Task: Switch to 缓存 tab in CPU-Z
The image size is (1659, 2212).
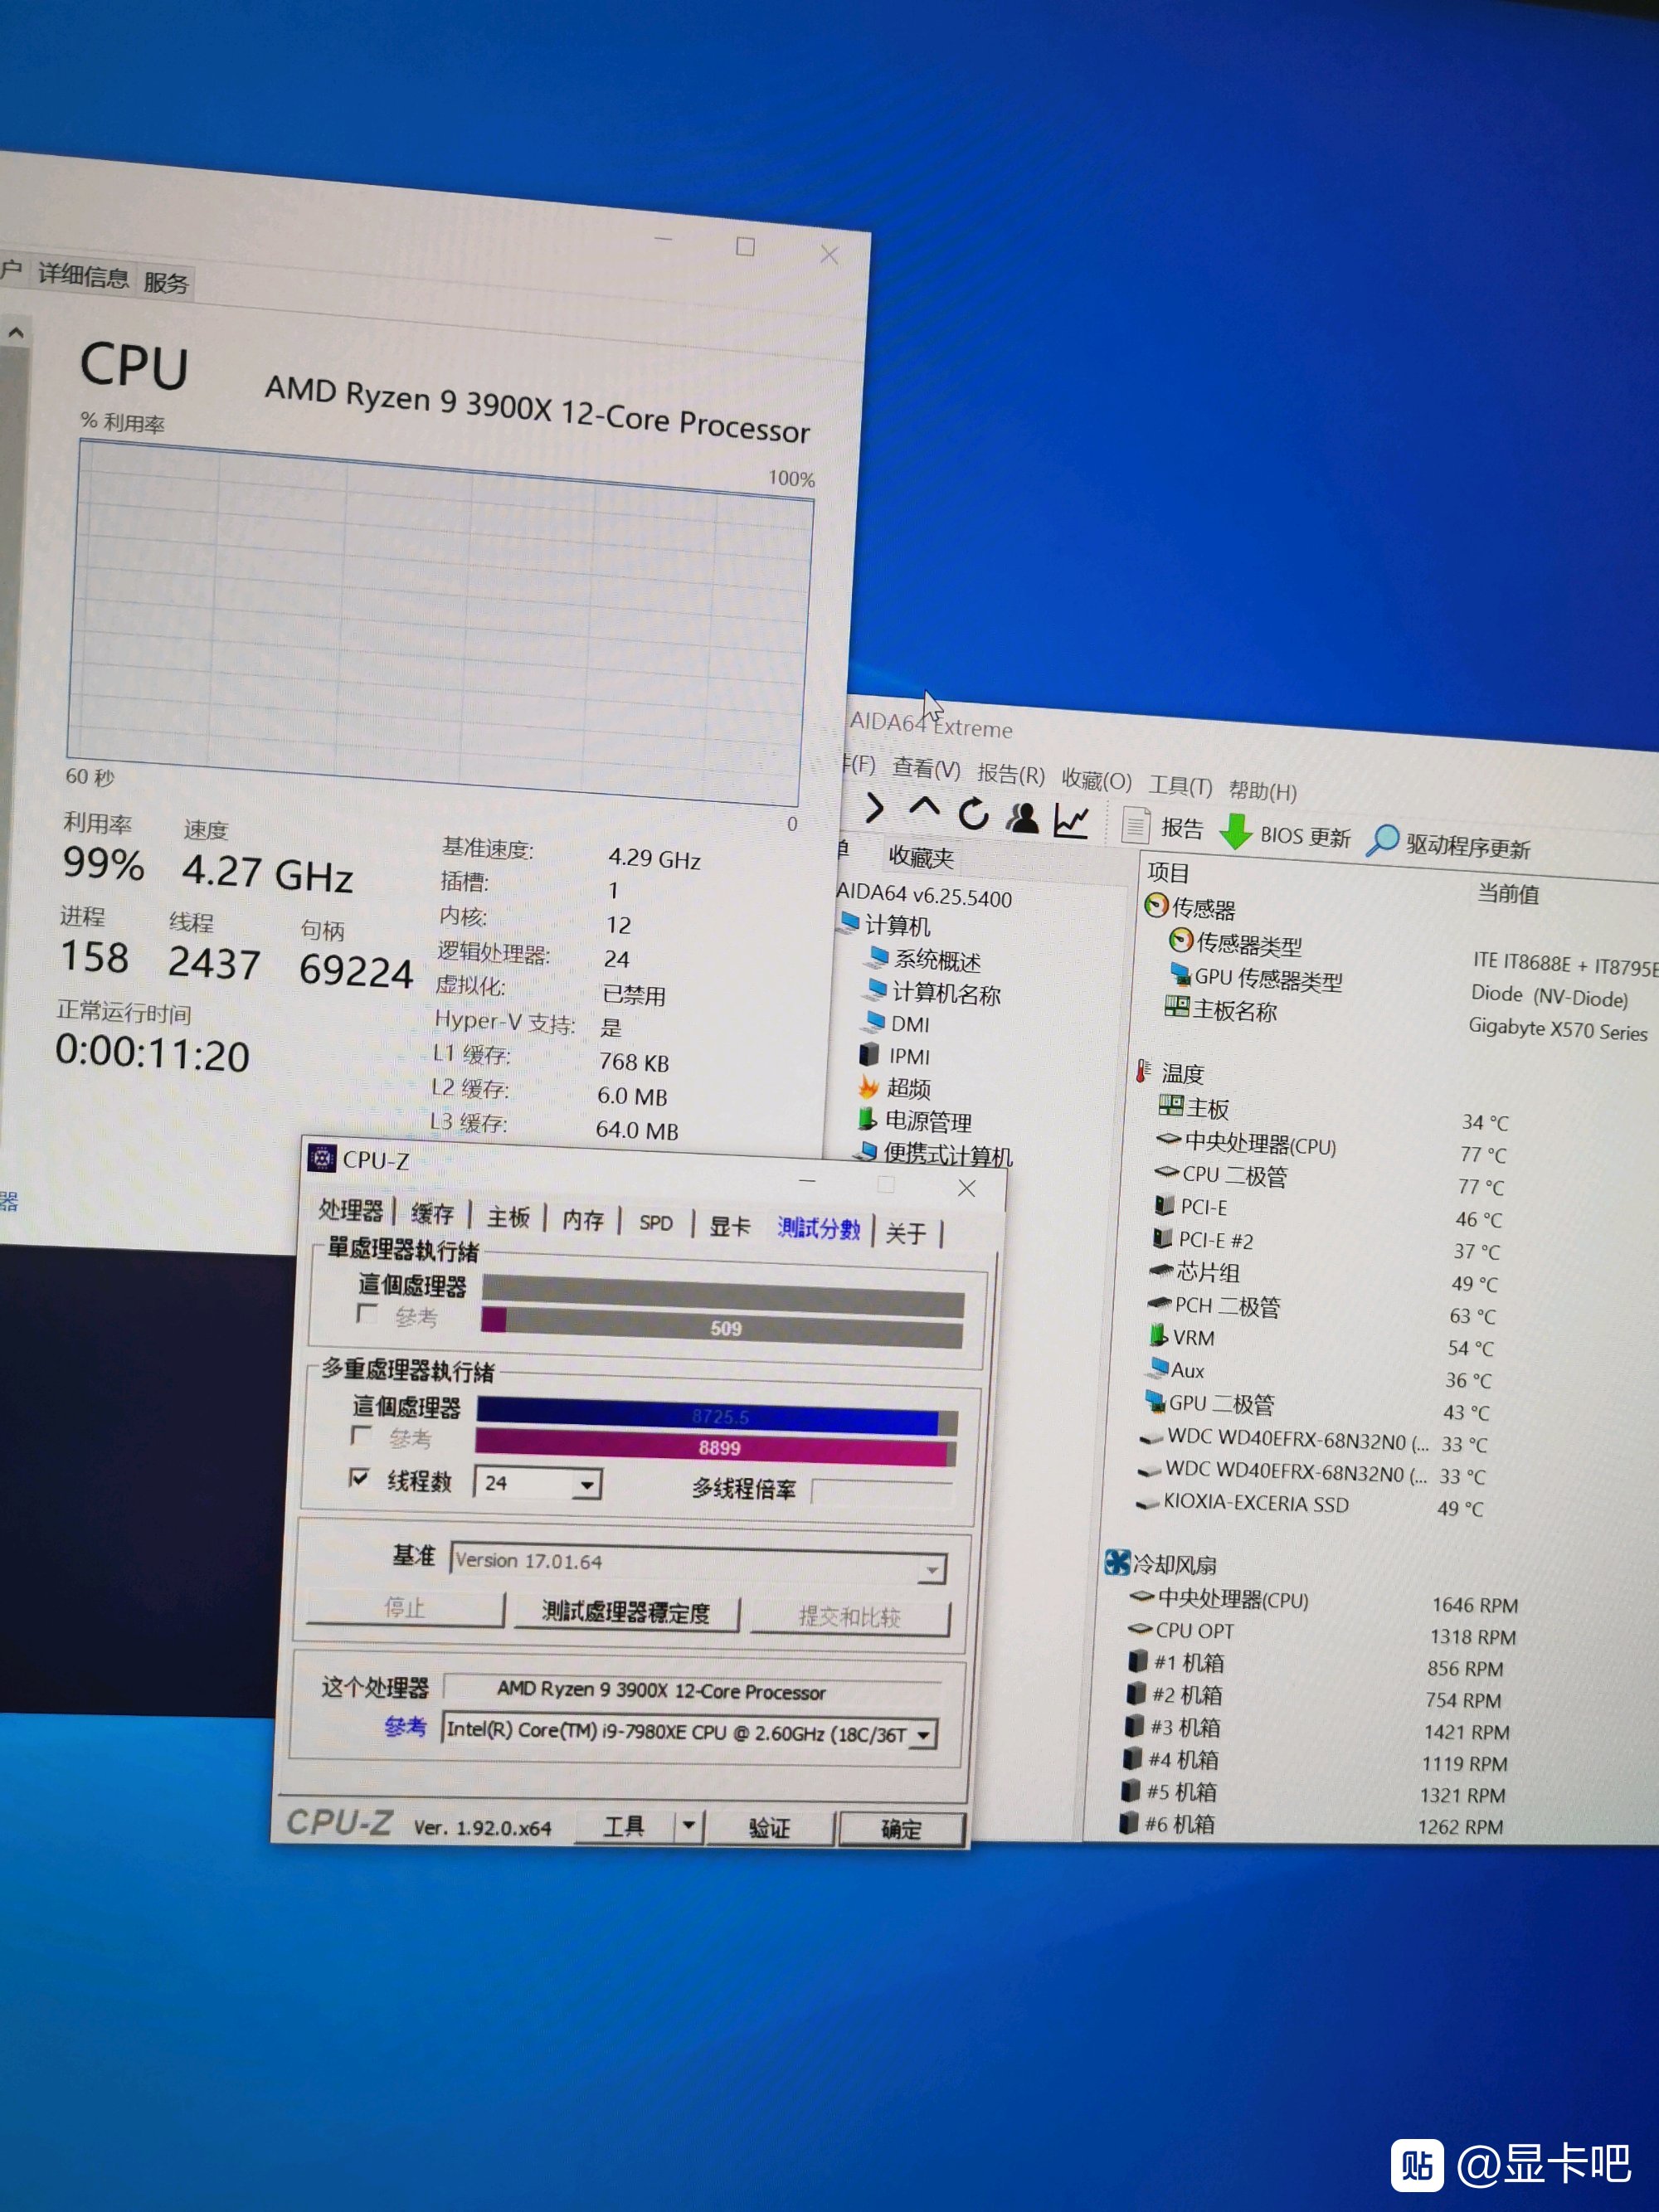Action: [432, 1214]
